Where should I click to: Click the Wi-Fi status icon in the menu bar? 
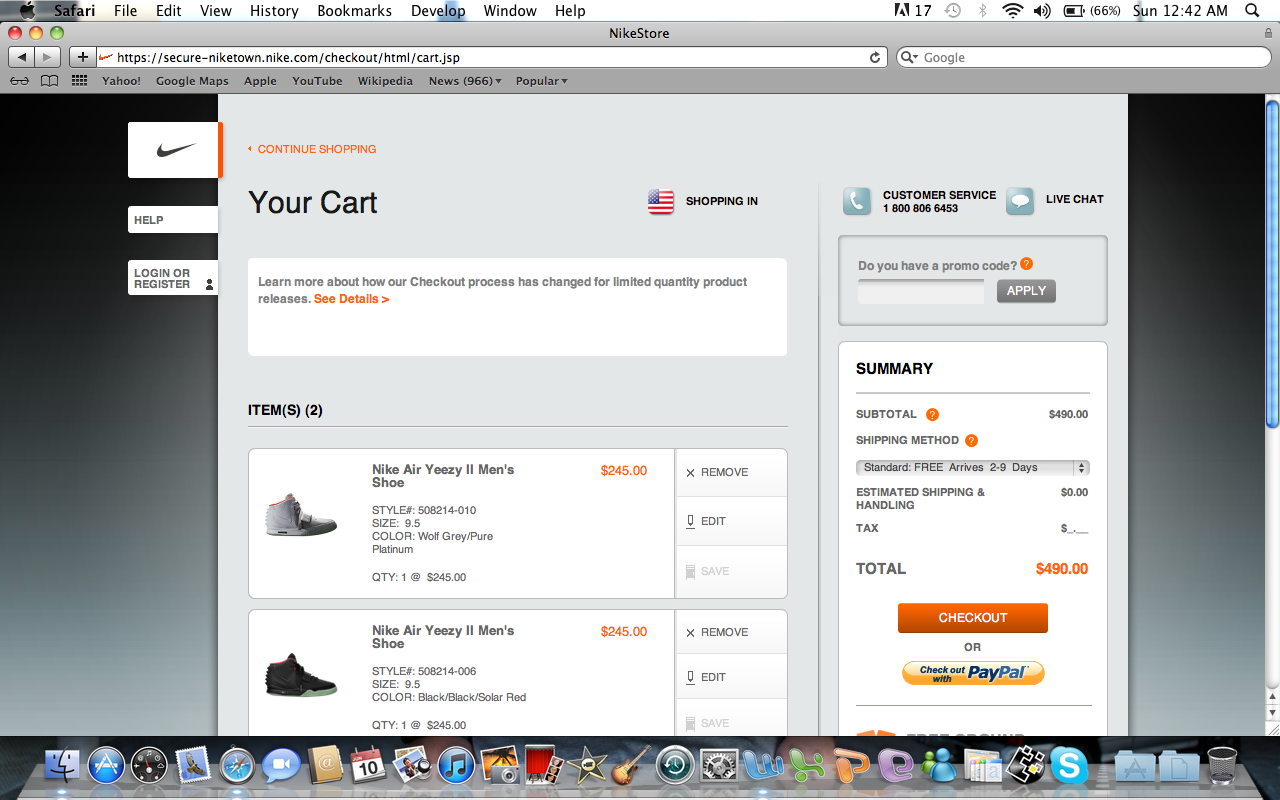(1013, 11)
